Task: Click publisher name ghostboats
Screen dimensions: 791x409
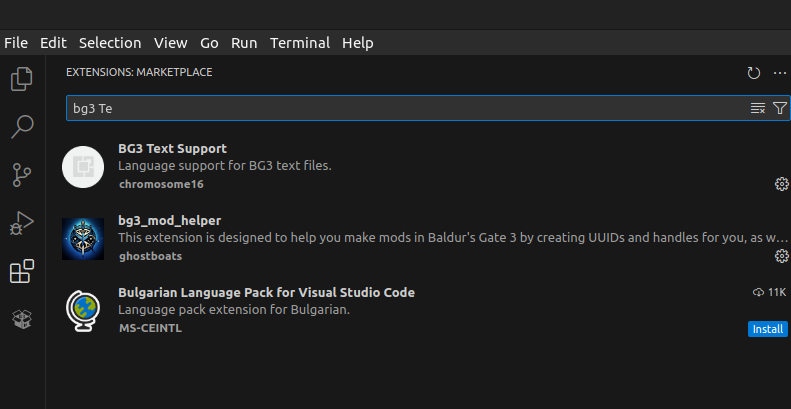Action: tap(150, 256)
